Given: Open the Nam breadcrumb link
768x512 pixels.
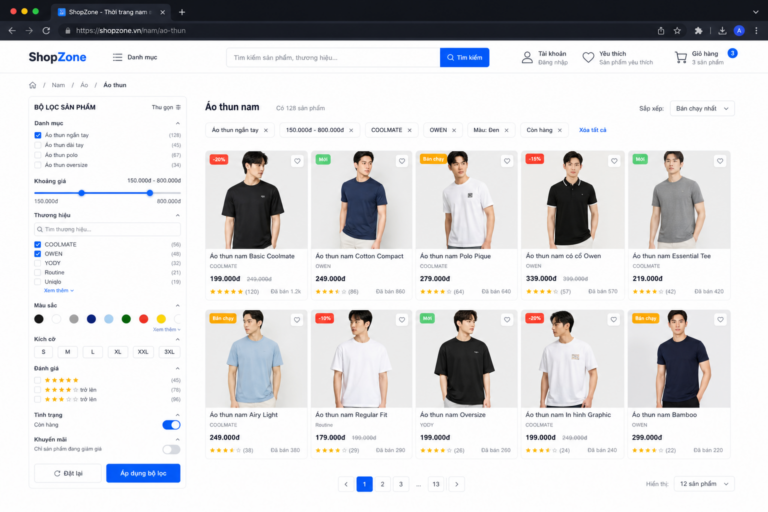Looking at the screenshot, I should tap(58, 85).
